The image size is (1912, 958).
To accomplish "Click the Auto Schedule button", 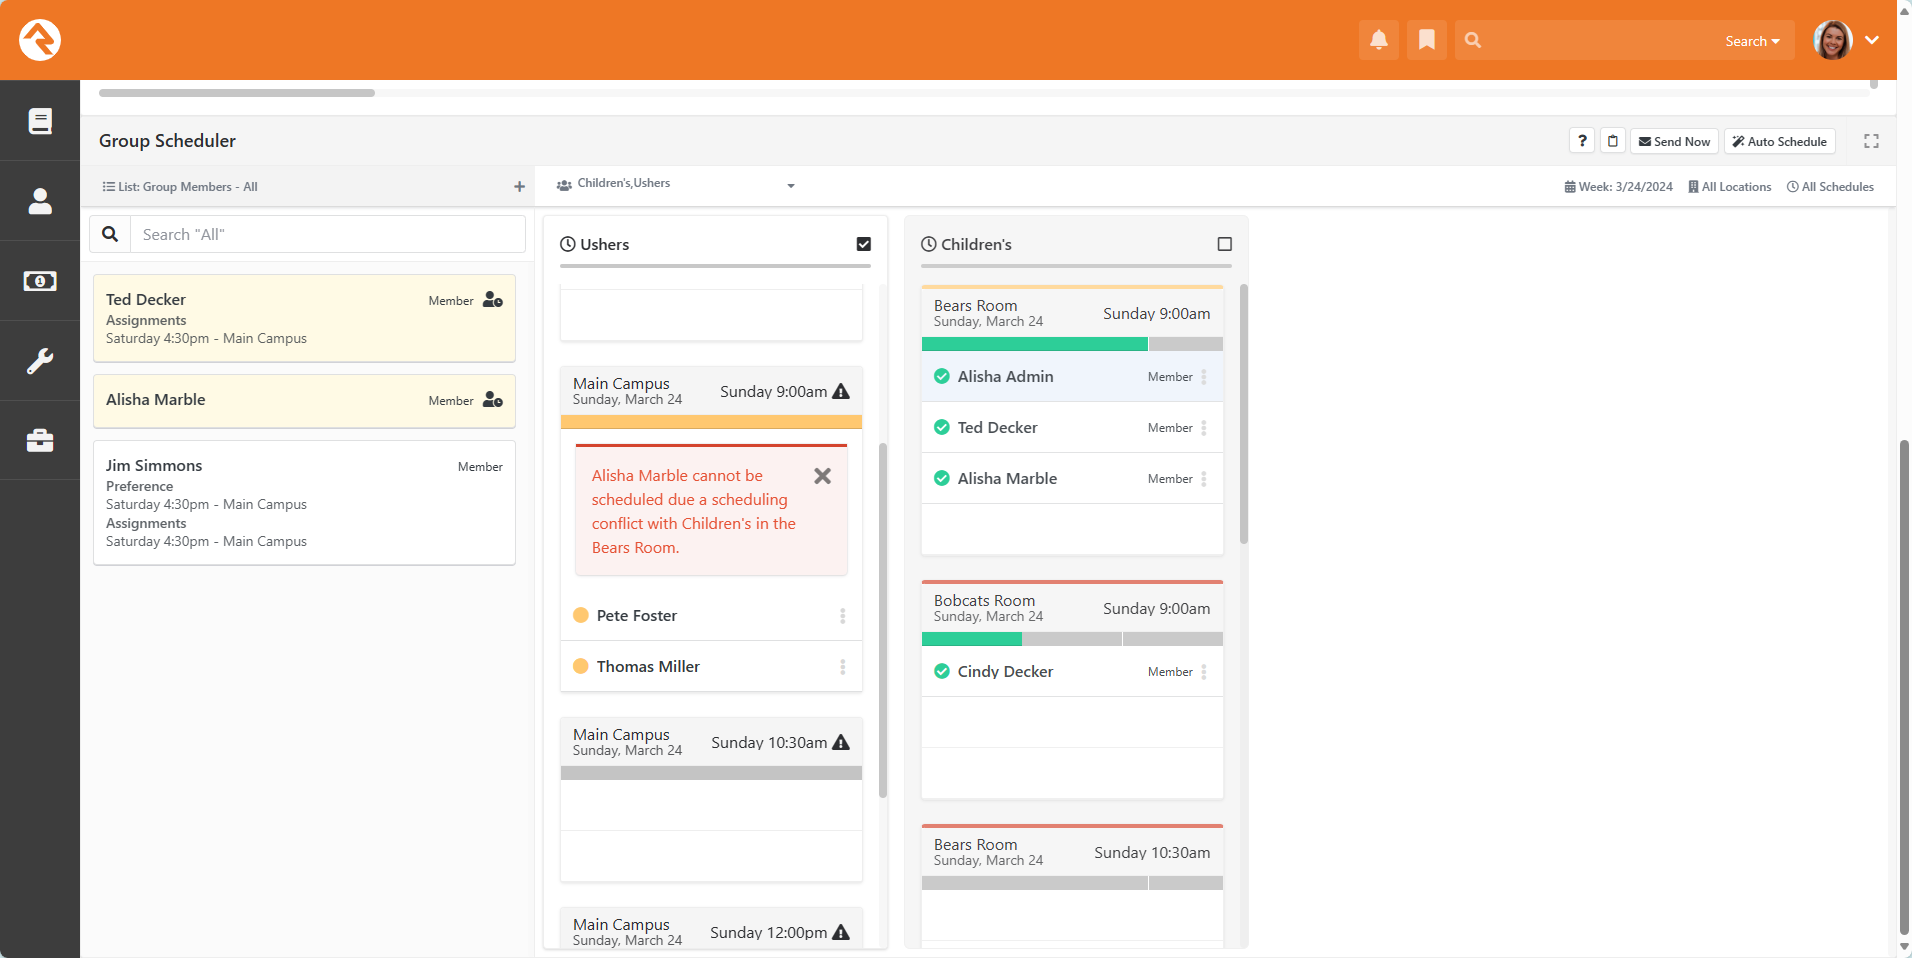I will [1779, 141].
